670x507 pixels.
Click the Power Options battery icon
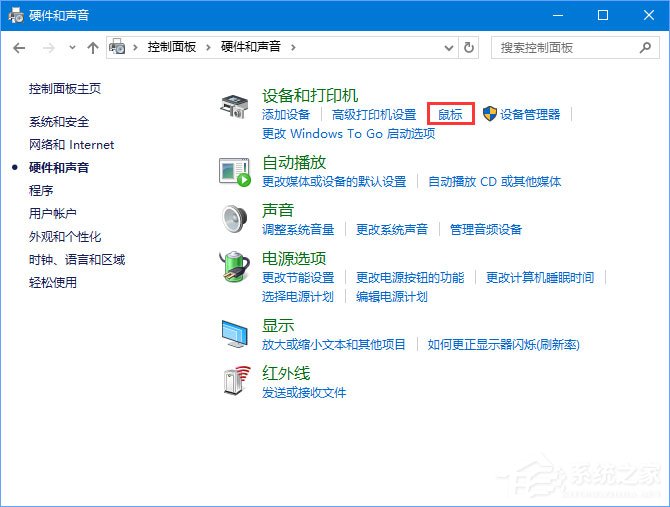coord(234,267)
